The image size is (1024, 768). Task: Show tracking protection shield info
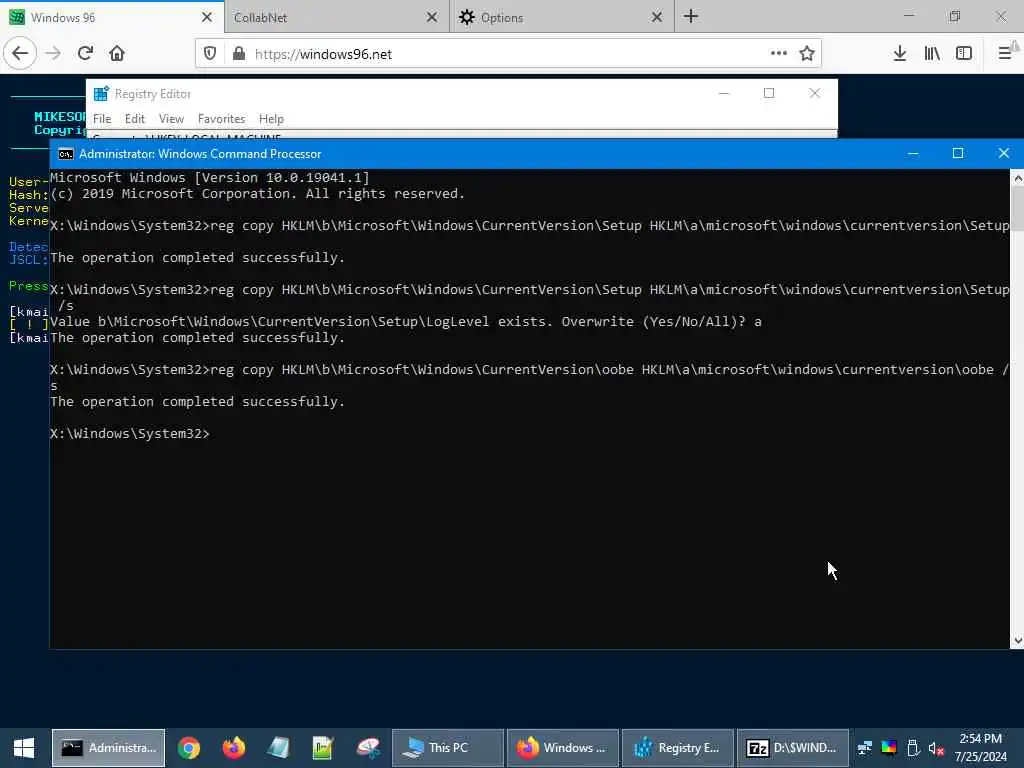point(210,54)
